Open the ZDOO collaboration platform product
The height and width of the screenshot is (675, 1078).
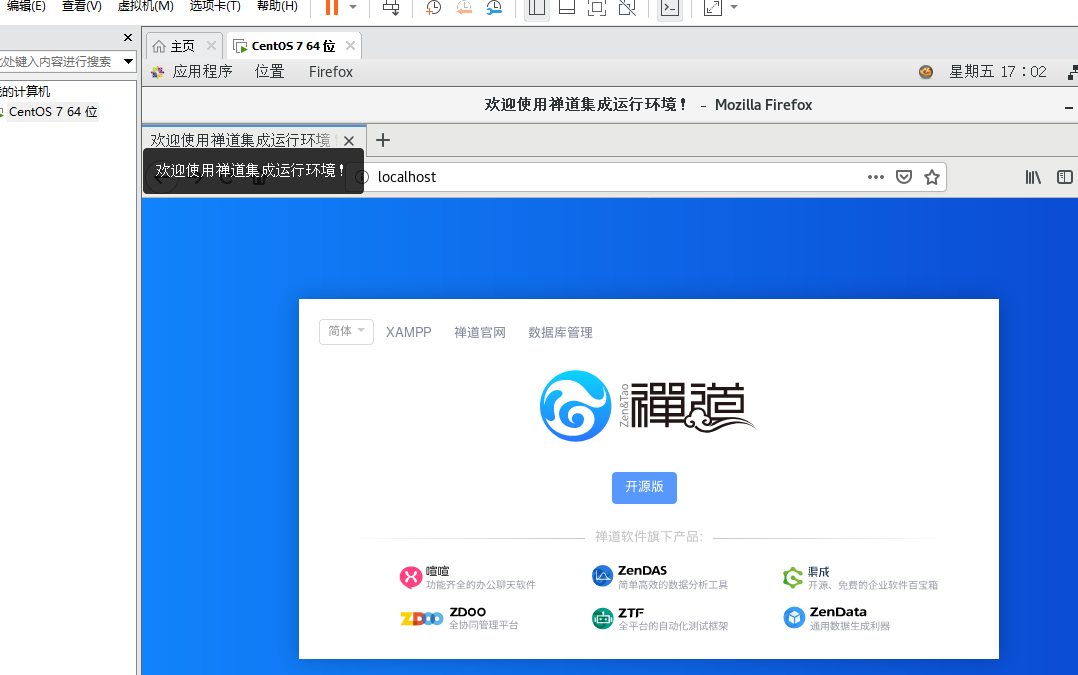tap(459, 618)
